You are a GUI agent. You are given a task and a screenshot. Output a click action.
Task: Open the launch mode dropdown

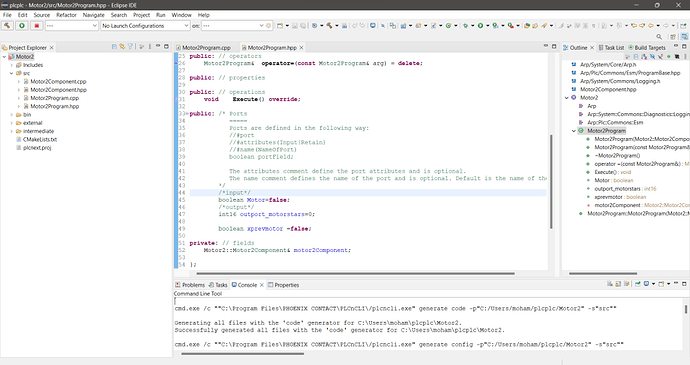[x=71, y=26]
